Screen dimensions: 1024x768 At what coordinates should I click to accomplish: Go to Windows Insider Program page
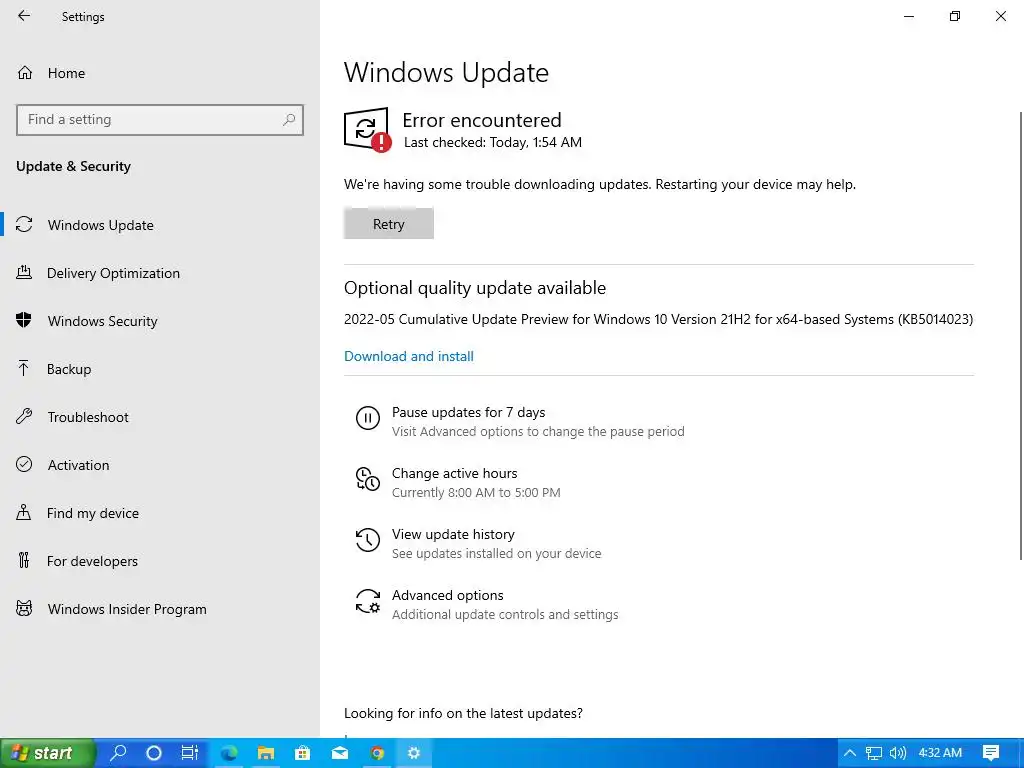(x=127, y=609)
